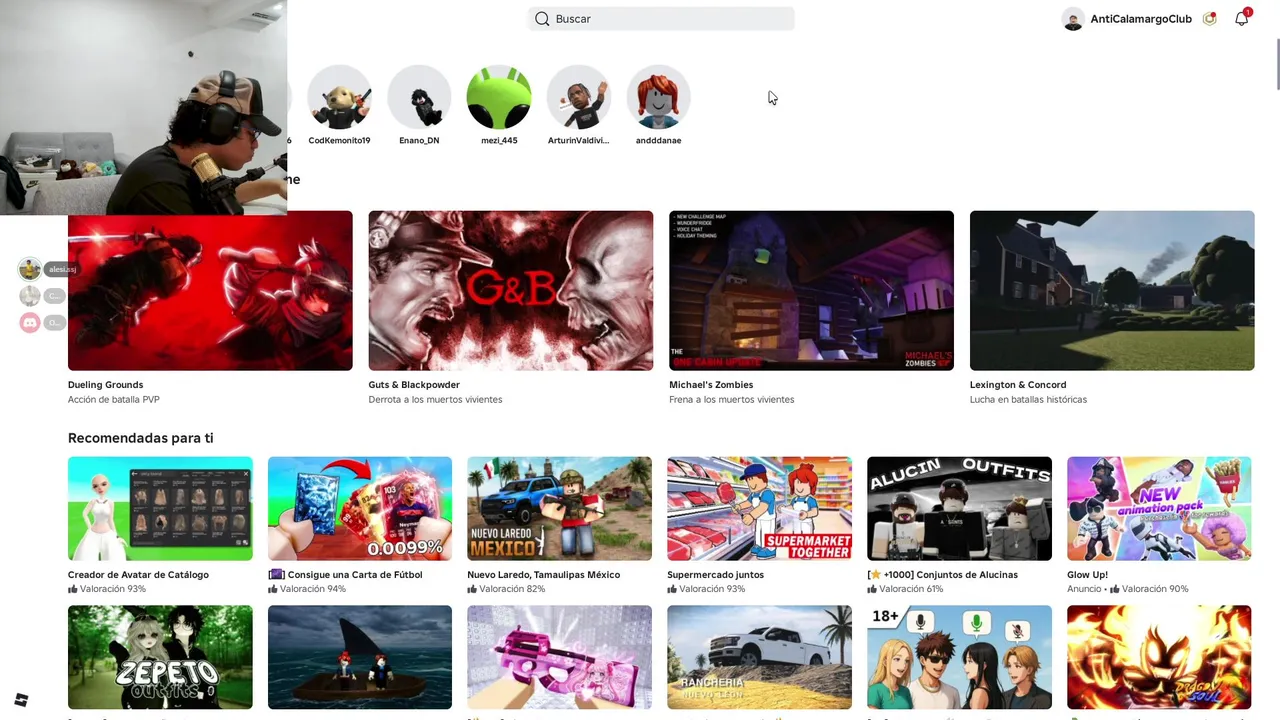Screen dimensions: 1280x720
Task: Click the Lexington & Concord title
Action: pyautogui.click(x=1018, y=385)
